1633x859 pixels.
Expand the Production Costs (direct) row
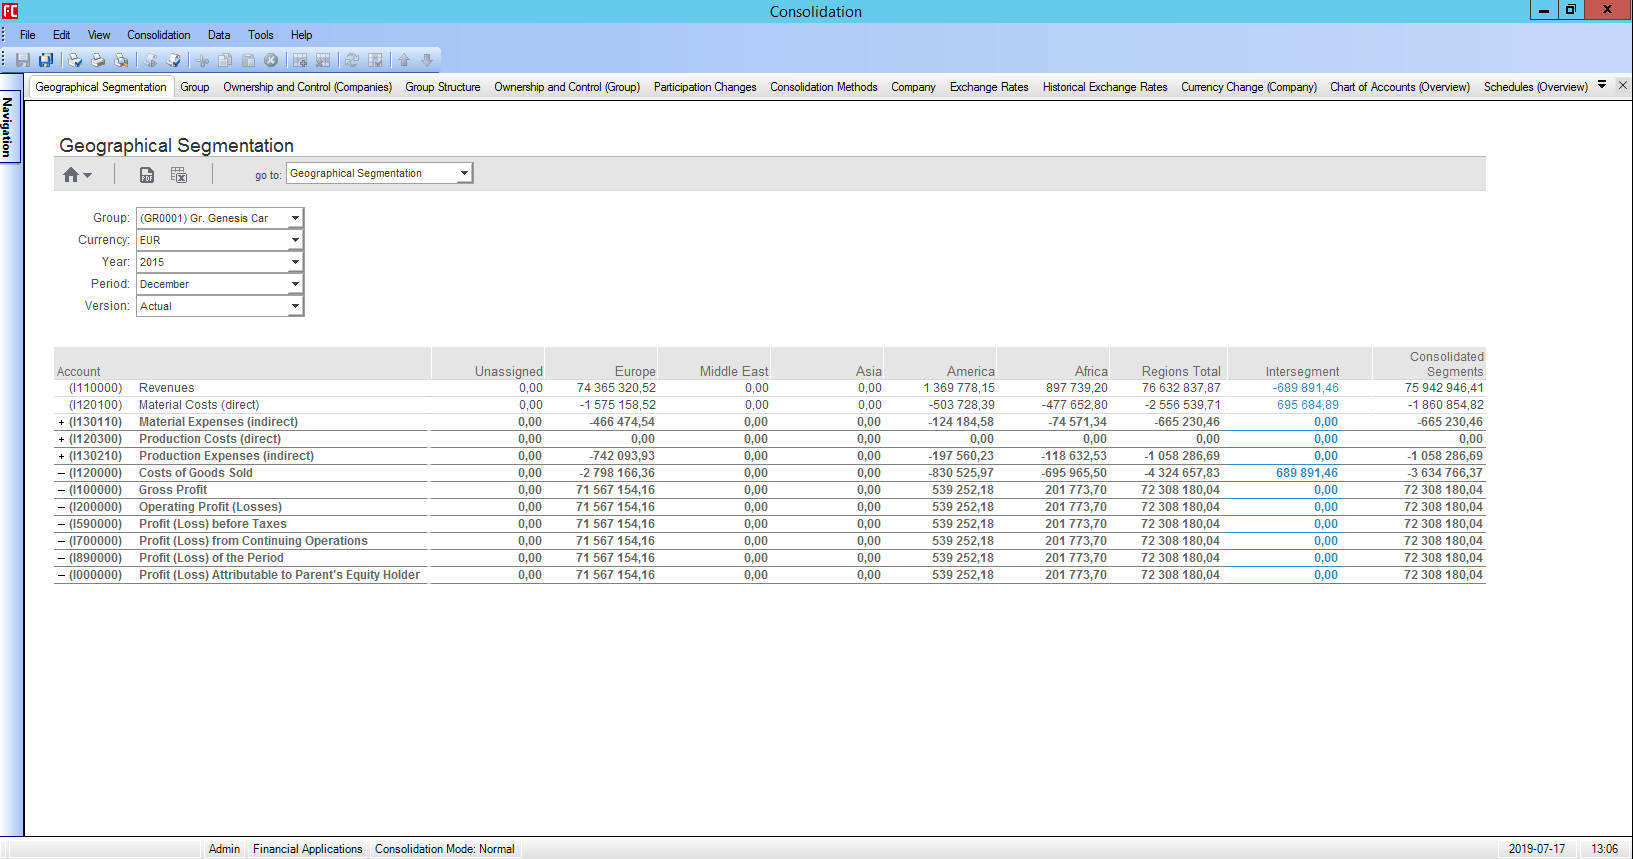tap(61, 439)
